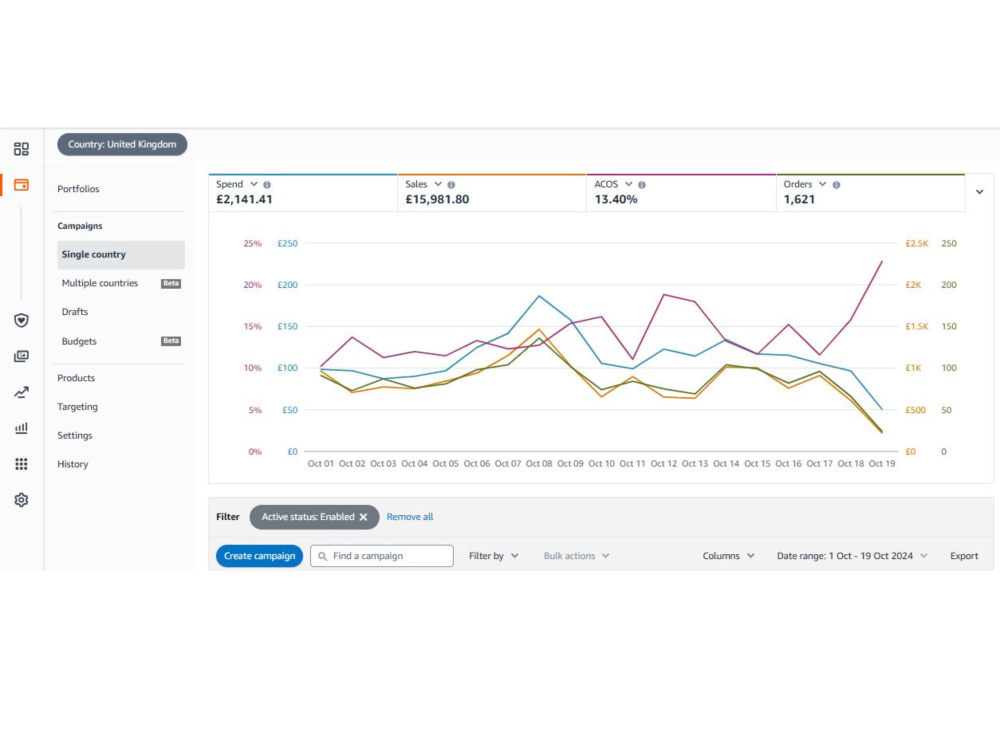This screenshot has width=1000, height=750.
Task: Open the nine-dot apps grid icon
Action: (21, 464)
